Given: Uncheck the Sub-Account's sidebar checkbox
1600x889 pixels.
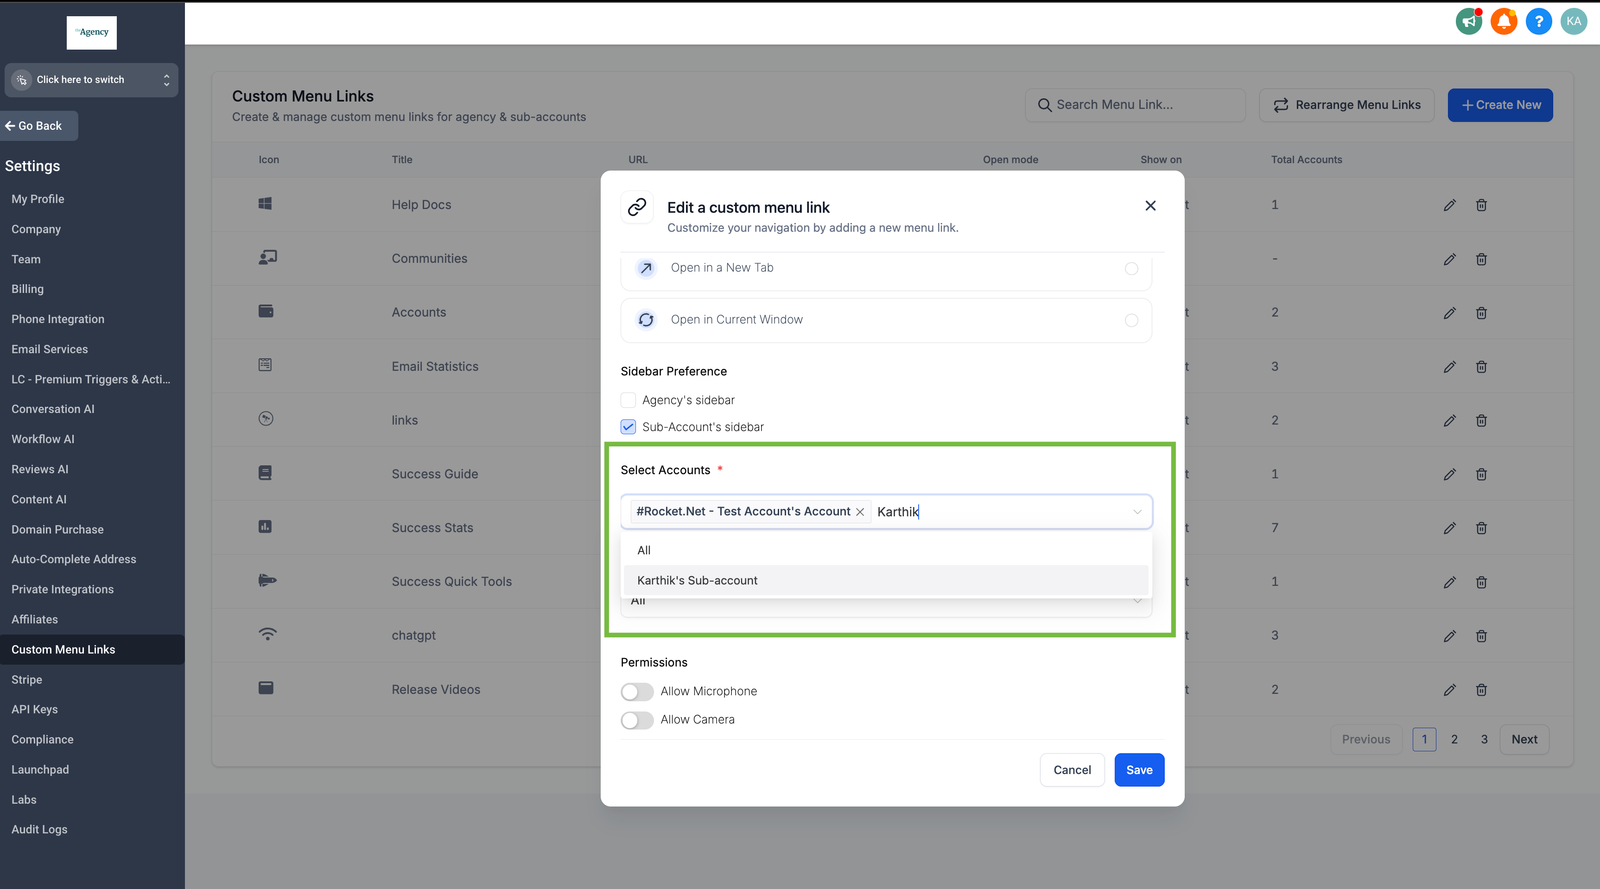Looking at the screenshot, I should point(629,427).
